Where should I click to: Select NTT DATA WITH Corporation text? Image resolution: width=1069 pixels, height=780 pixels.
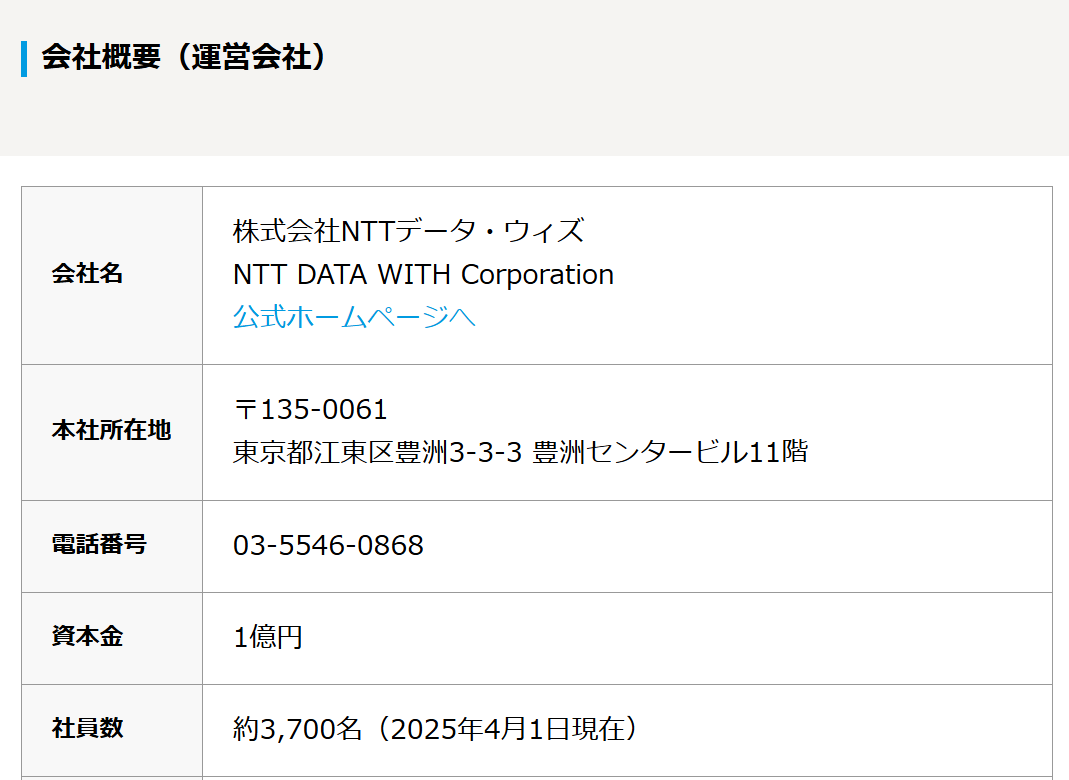pyautogui.click(x=423, y=274)
